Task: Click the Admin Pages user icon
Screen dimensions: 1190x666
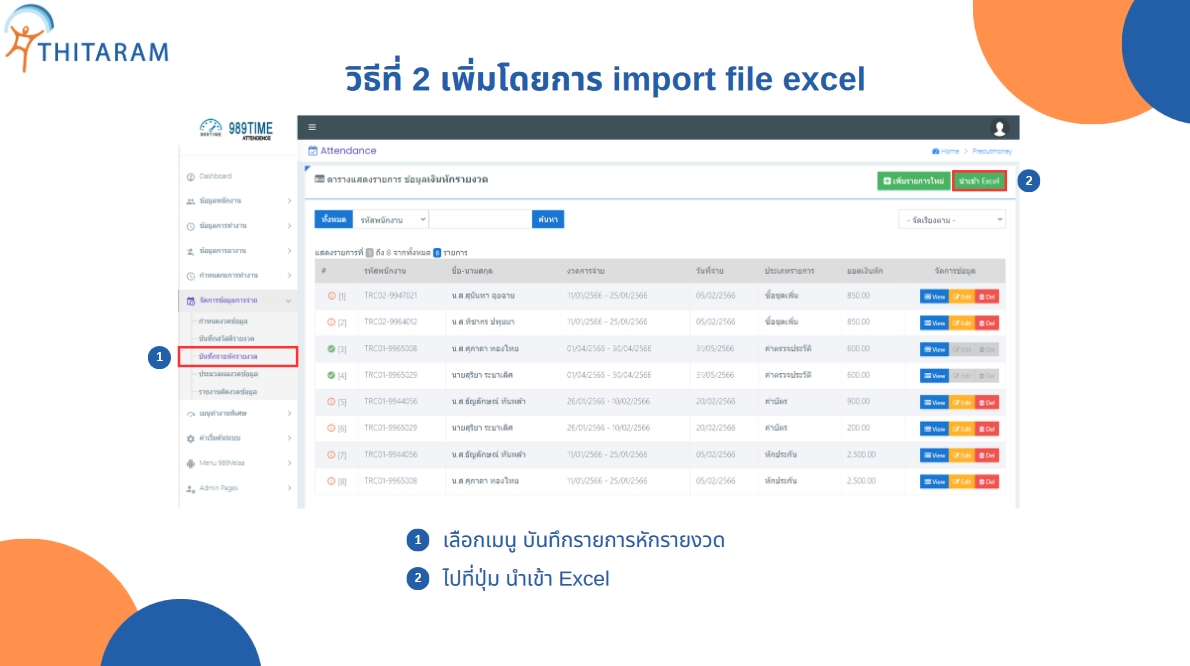Action: pos(190,488)
